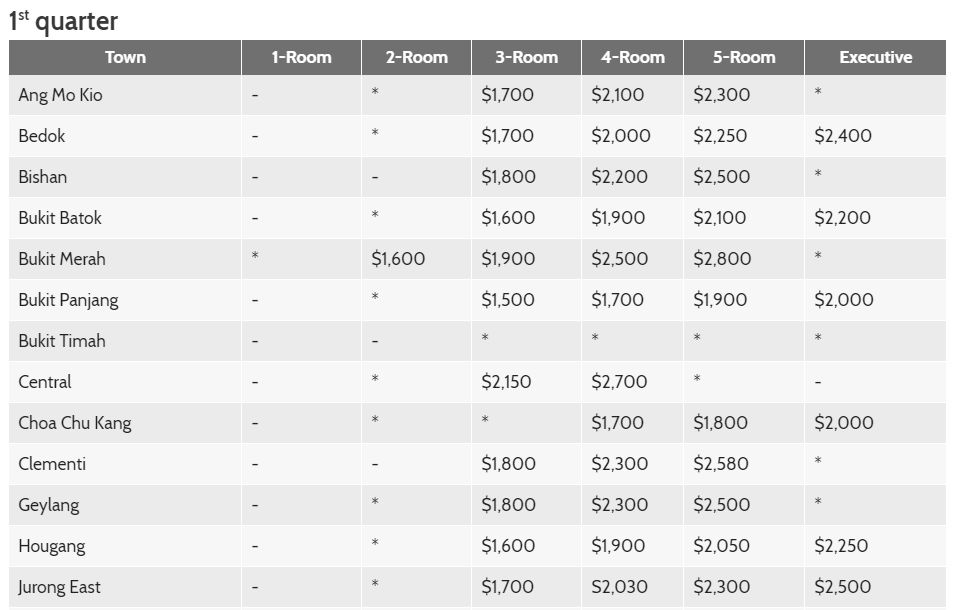Select Clementi's $2,580 5-Room value
953x610 pixels.
pyautogui.click(x=721, y=464)
